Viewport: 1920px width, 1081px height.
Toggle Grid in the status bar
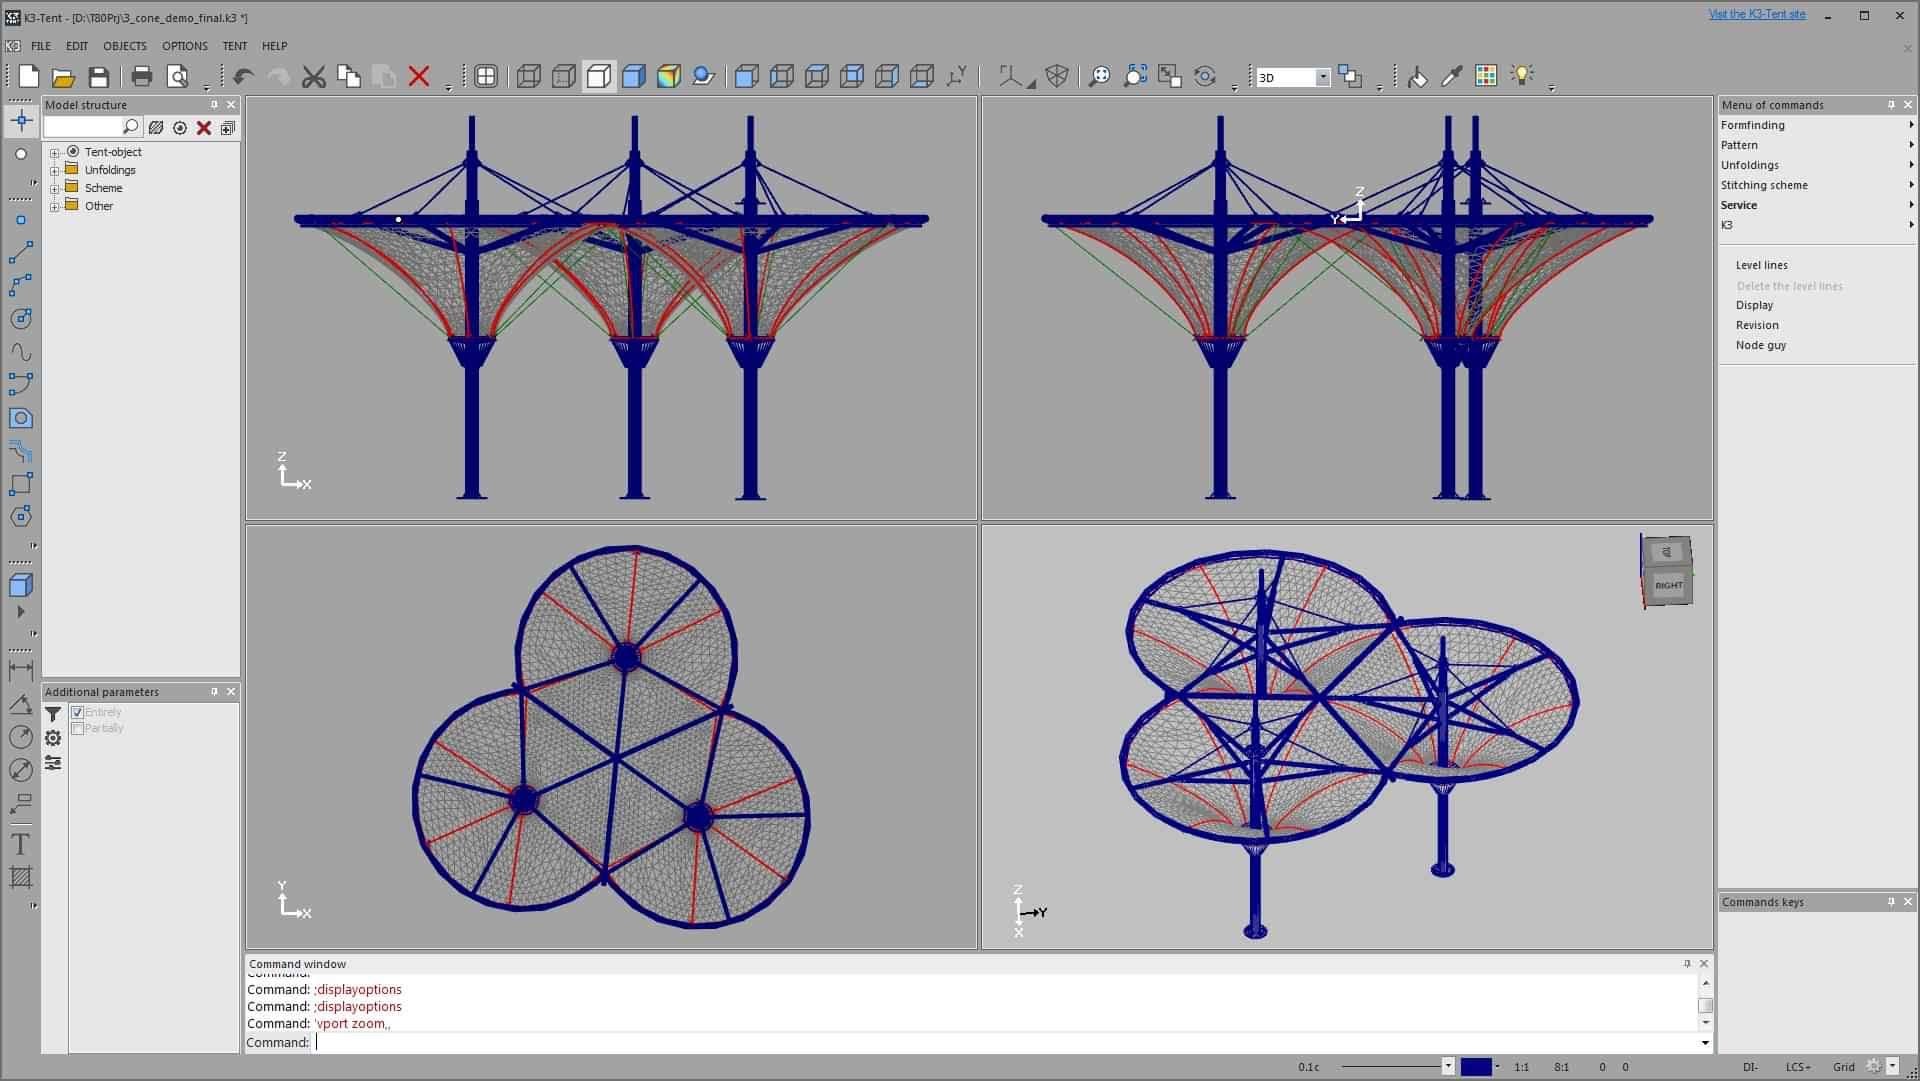[1844, 1067]
